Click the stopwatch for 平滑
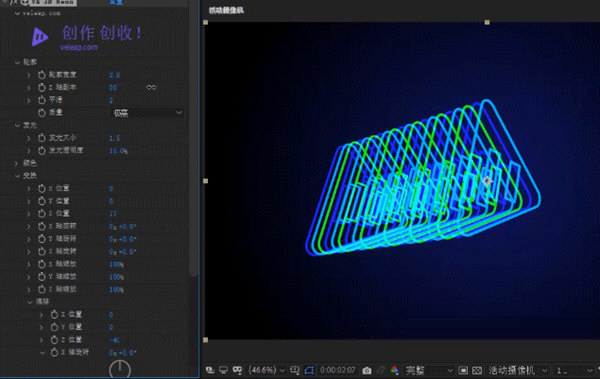This screenshot has height=379, width=600. coord(42,100)
